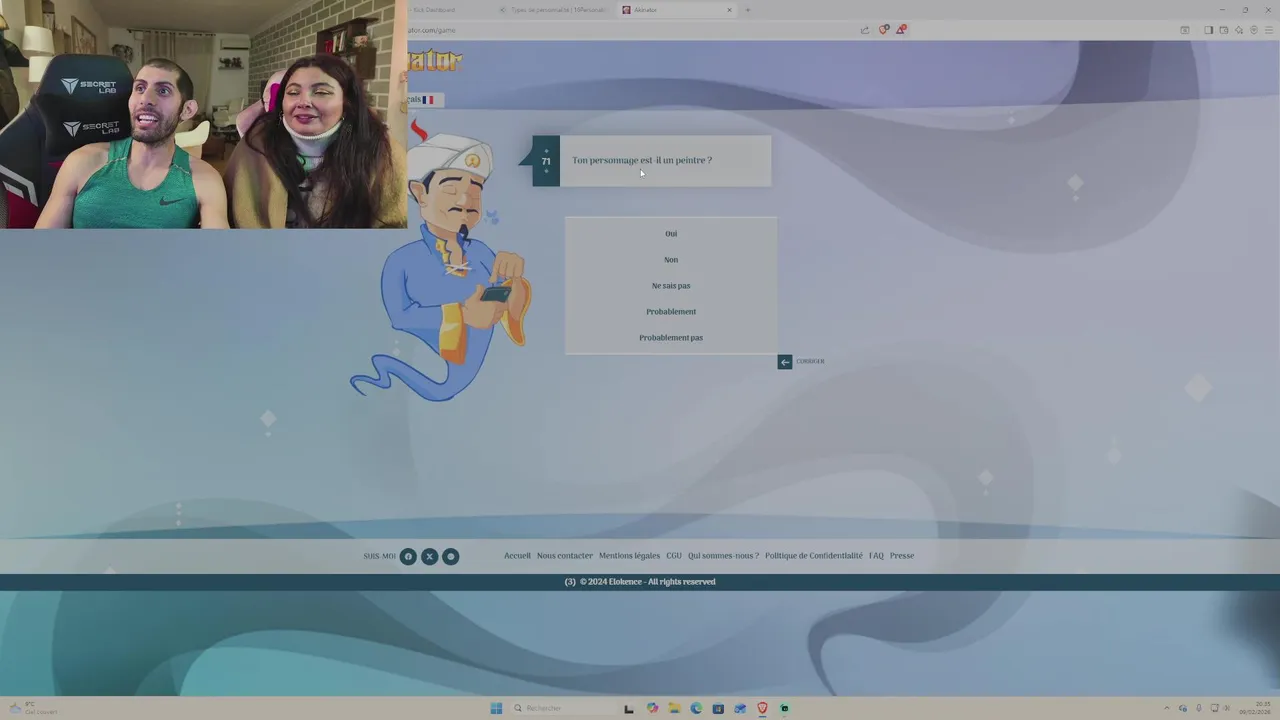Open the Brave wallet icon in toolbar
Viewport: 1280px width, 720px height.
click(1223, 30)
